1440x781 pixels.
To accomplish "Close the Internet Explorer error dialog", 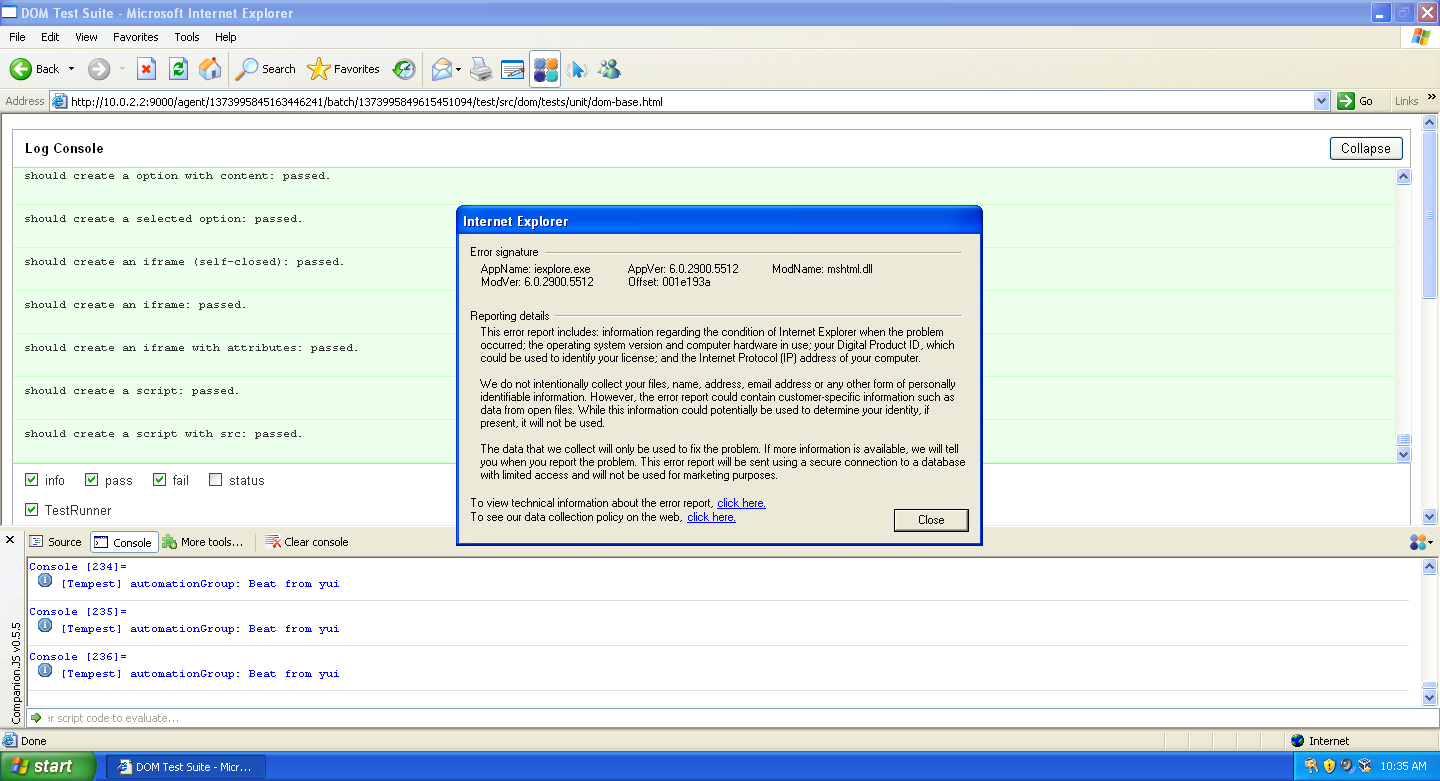I will tap(931, 520).
